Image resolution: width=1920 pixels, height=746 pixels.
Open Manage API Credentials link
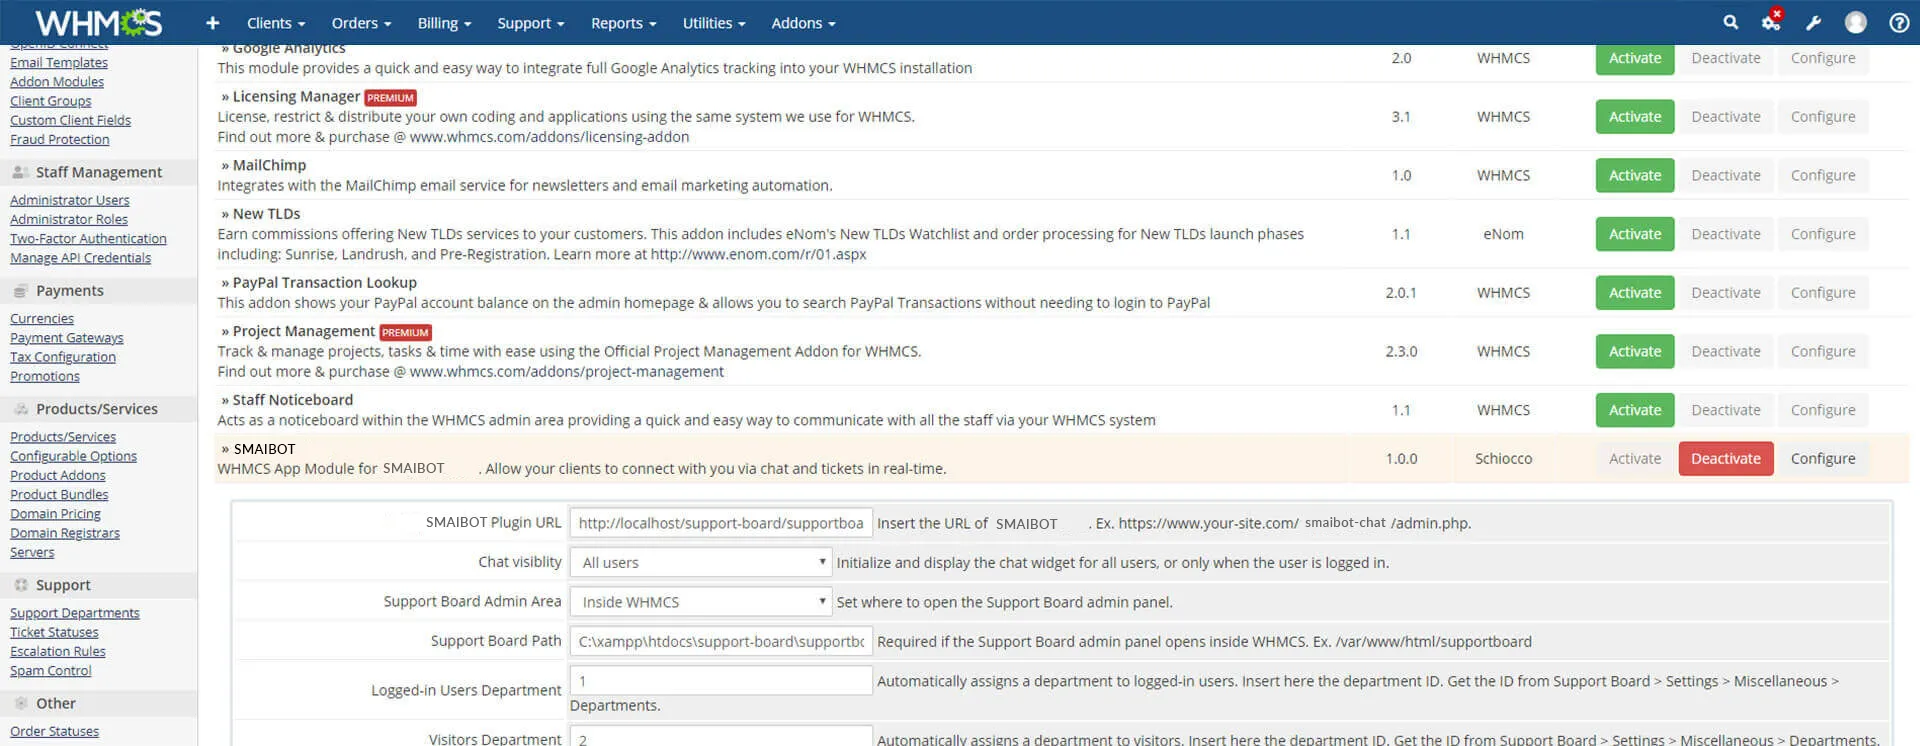pos(80,258)
